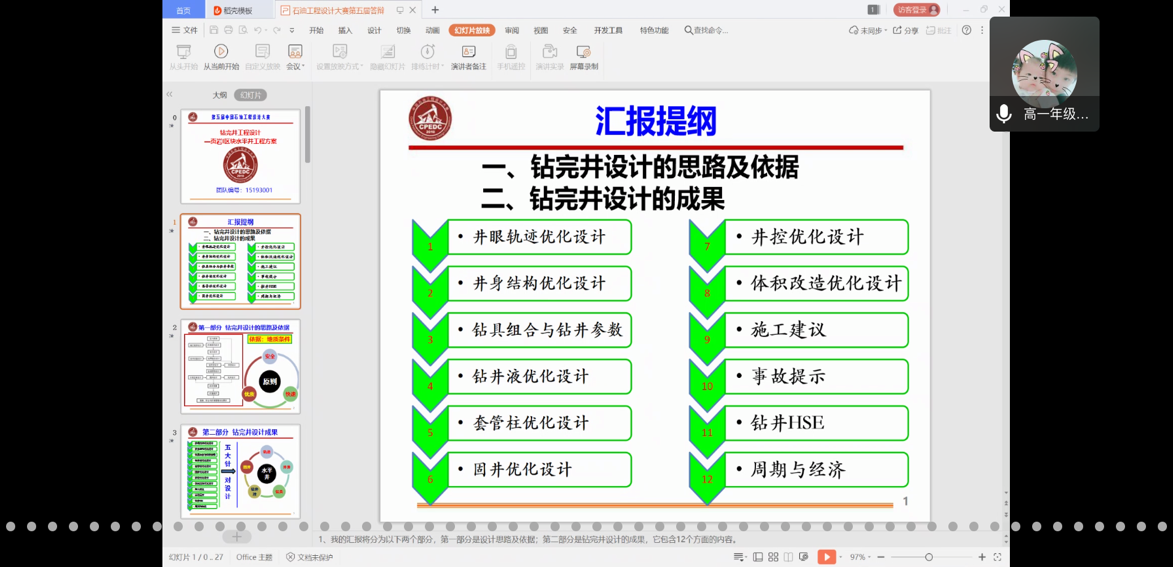Click the print icon in quick access toolbar
The image size is (1173, 567).
click(228, 31)
